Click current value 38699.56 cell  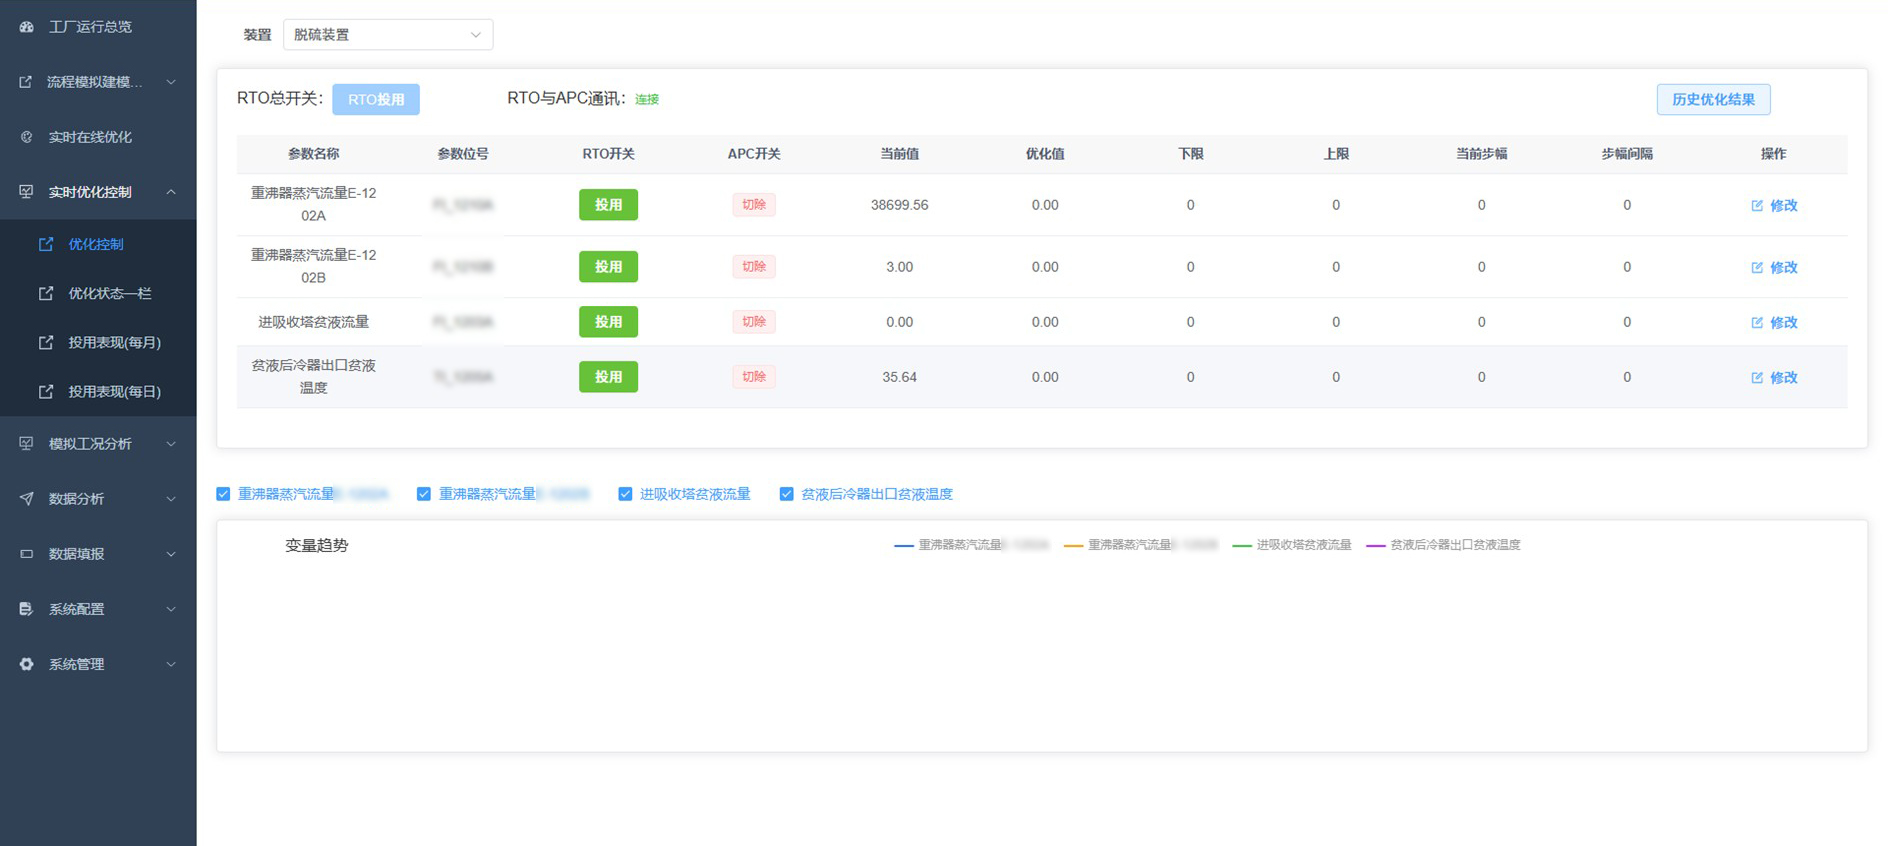[x=899, y=205]
